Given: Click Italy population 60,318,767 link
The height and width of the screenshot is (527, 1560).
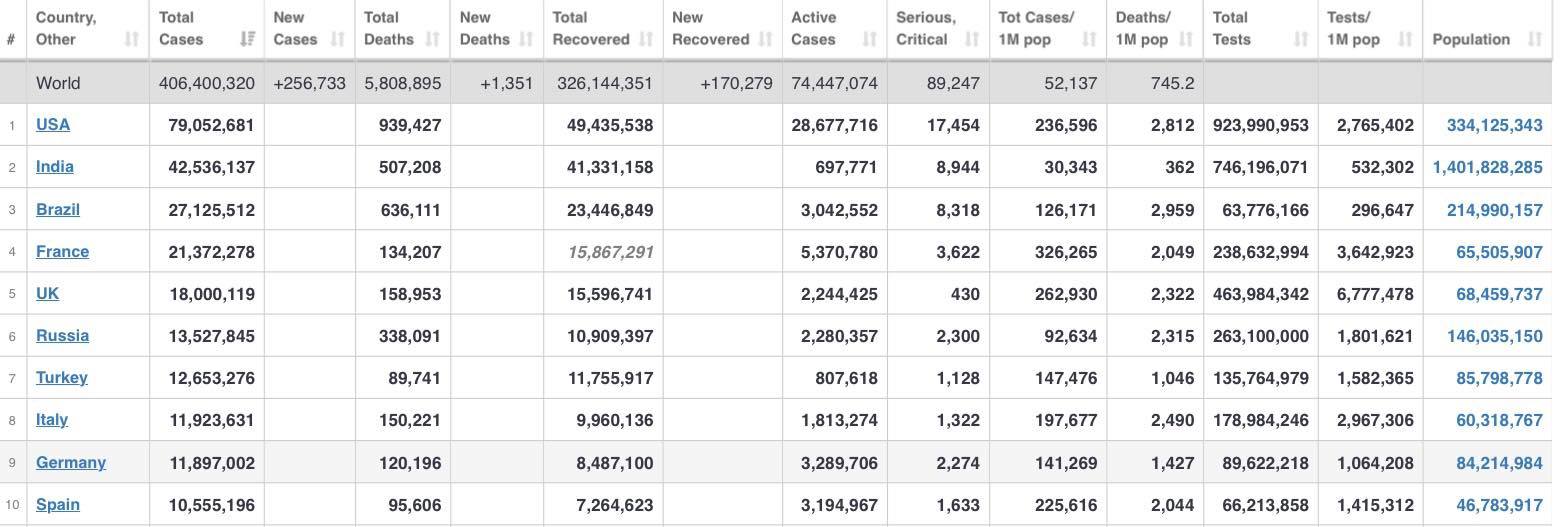Looking at the screenshot, I should click(x=1499, y=420).
